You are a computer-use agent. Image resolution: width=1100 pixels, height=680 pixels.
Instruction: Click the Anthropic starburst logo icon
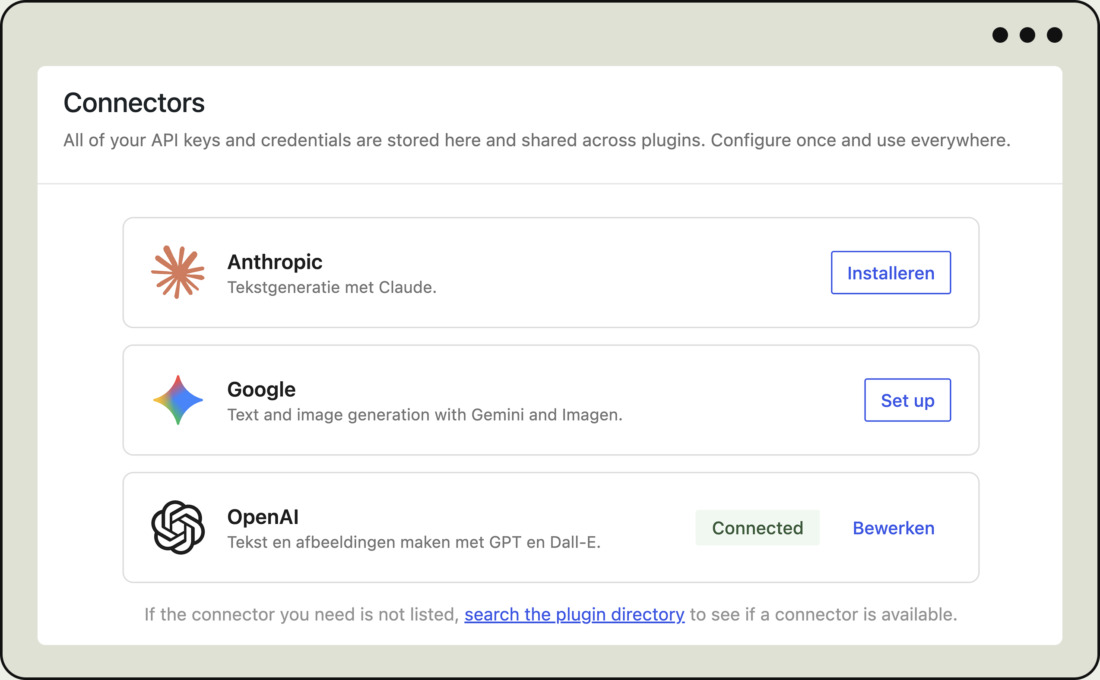tap(177, 271)
